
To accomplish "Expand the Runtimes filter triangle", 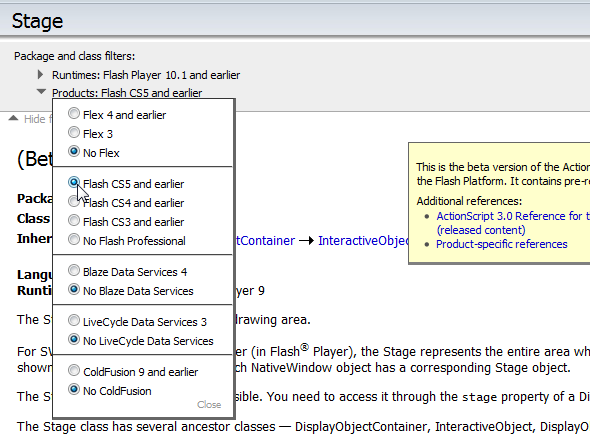I will tap(40, 75).
